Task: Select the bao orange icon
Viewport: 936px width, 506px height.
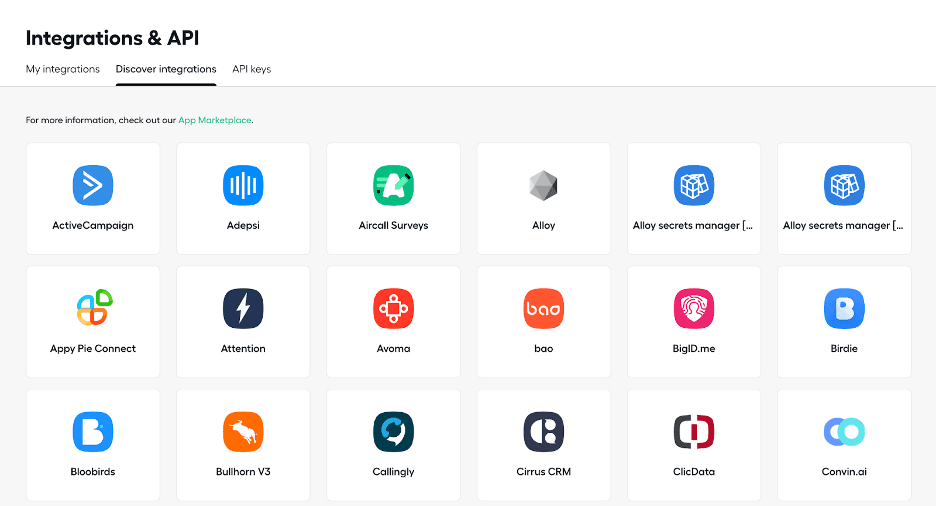Action: click(543, 308)
